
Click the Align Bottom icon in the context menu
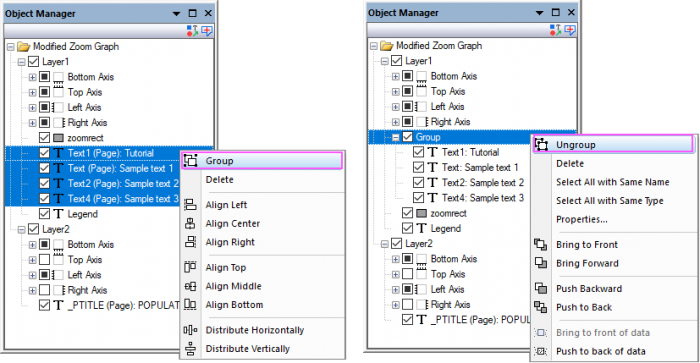190,305
